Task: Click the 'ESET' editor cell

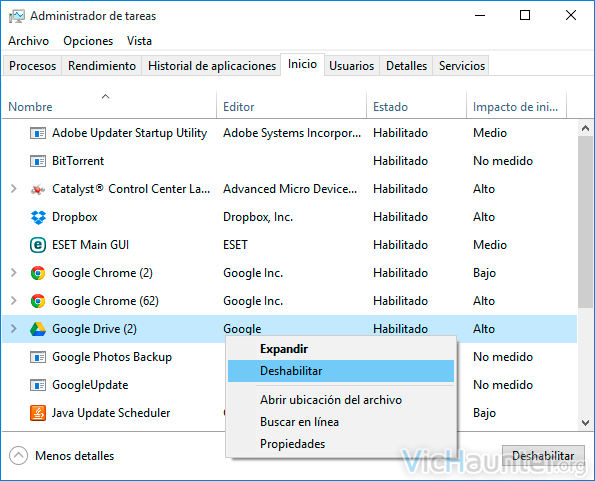Action: click(x=235, y=245)
